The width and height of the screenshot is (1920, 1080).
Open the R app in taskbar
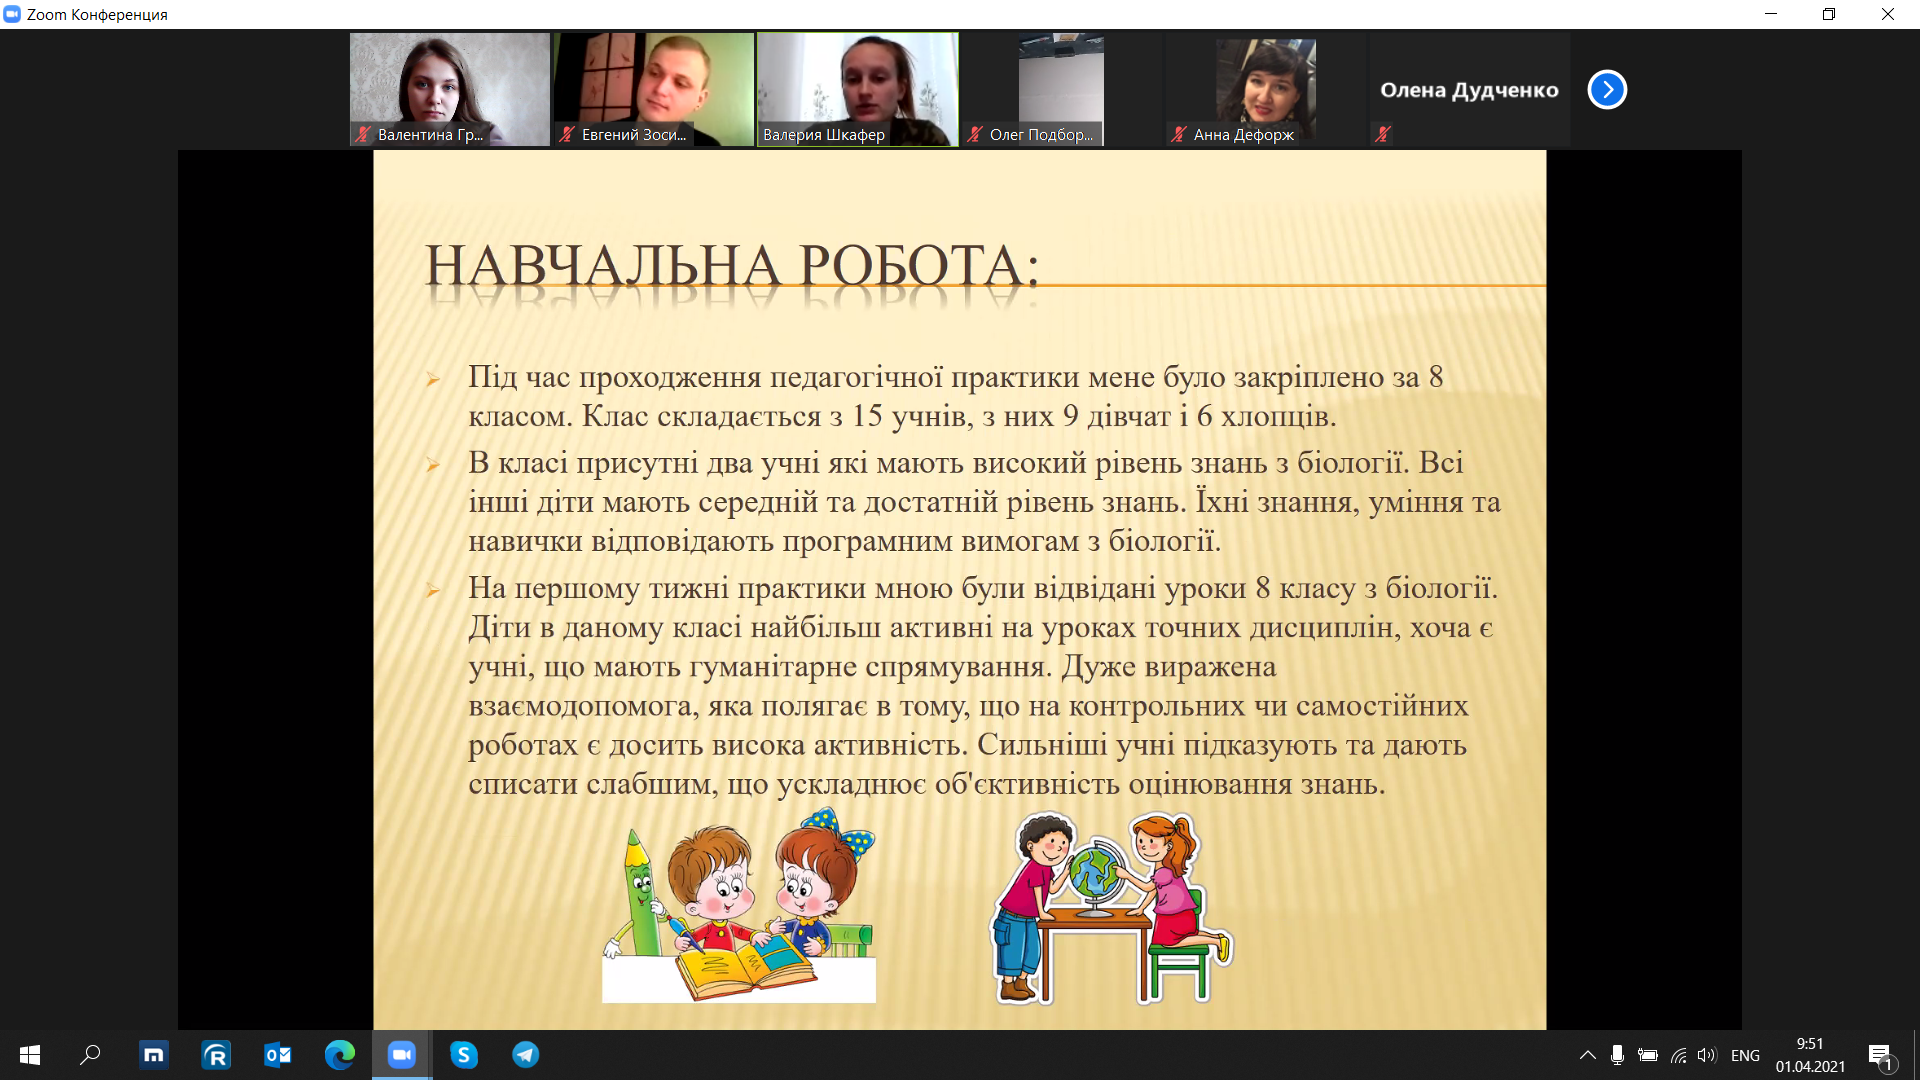point(216,1055)
